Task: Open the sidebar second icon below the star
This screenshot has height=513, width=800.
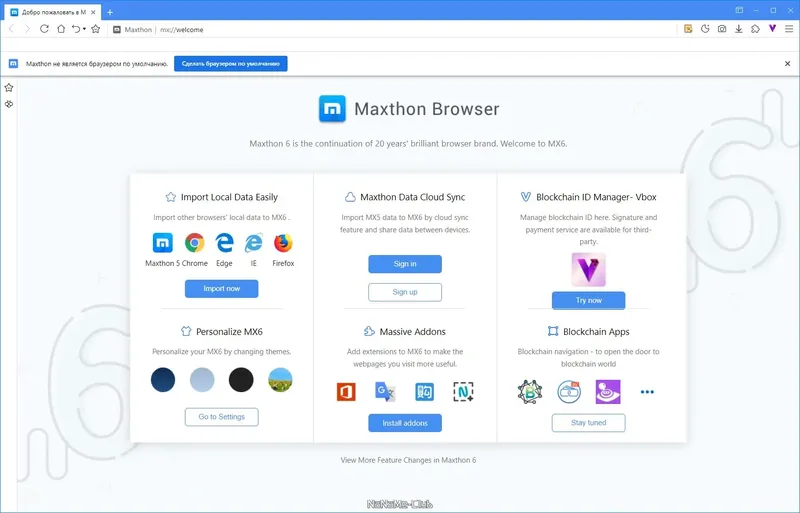Action: 9,104
